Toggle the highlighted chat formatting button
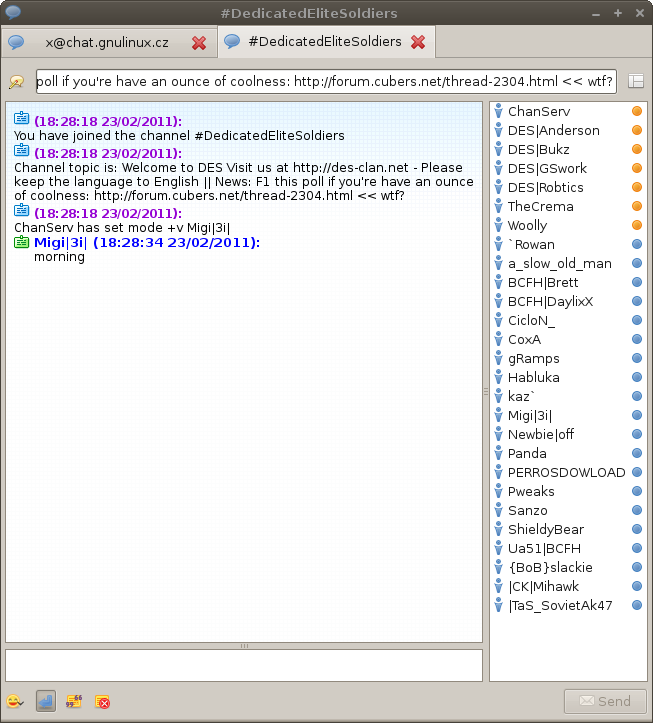Image resolution: width=653 pixels, height=723 pixels. (45, 701)
